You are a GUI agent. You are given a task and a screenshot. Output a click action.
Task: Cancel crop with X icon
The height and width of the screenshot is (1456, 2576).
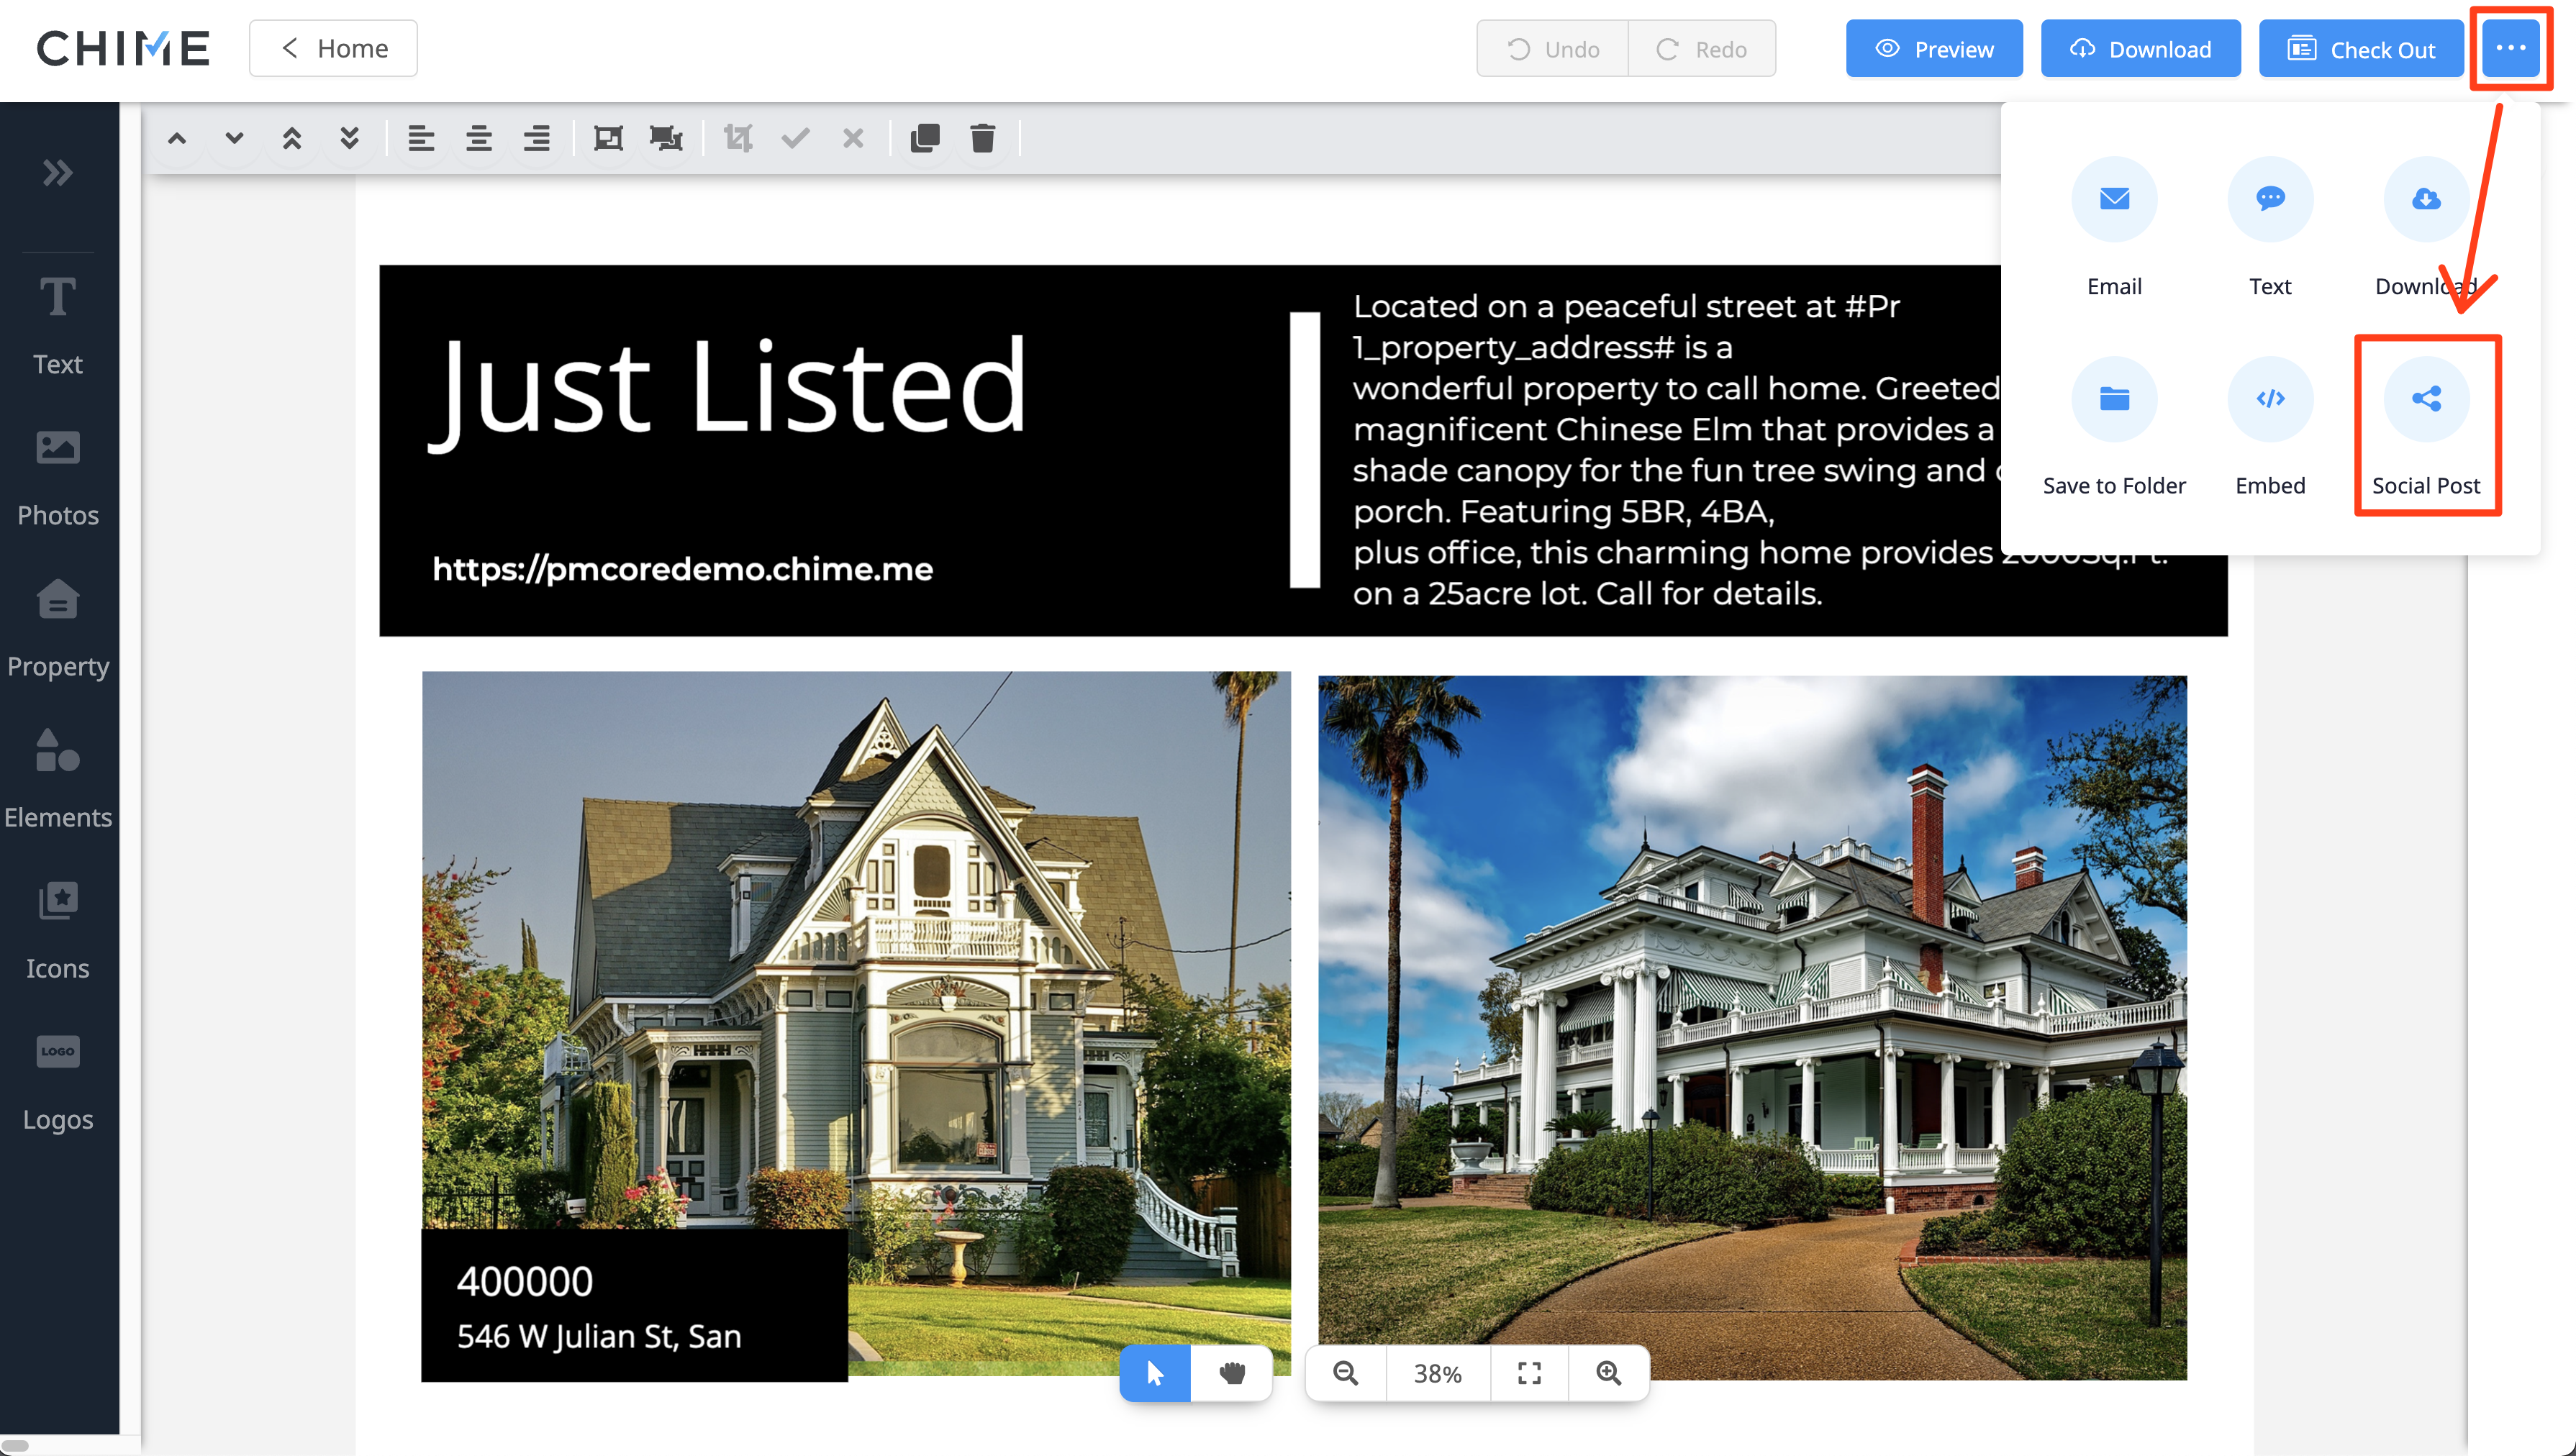853,138
